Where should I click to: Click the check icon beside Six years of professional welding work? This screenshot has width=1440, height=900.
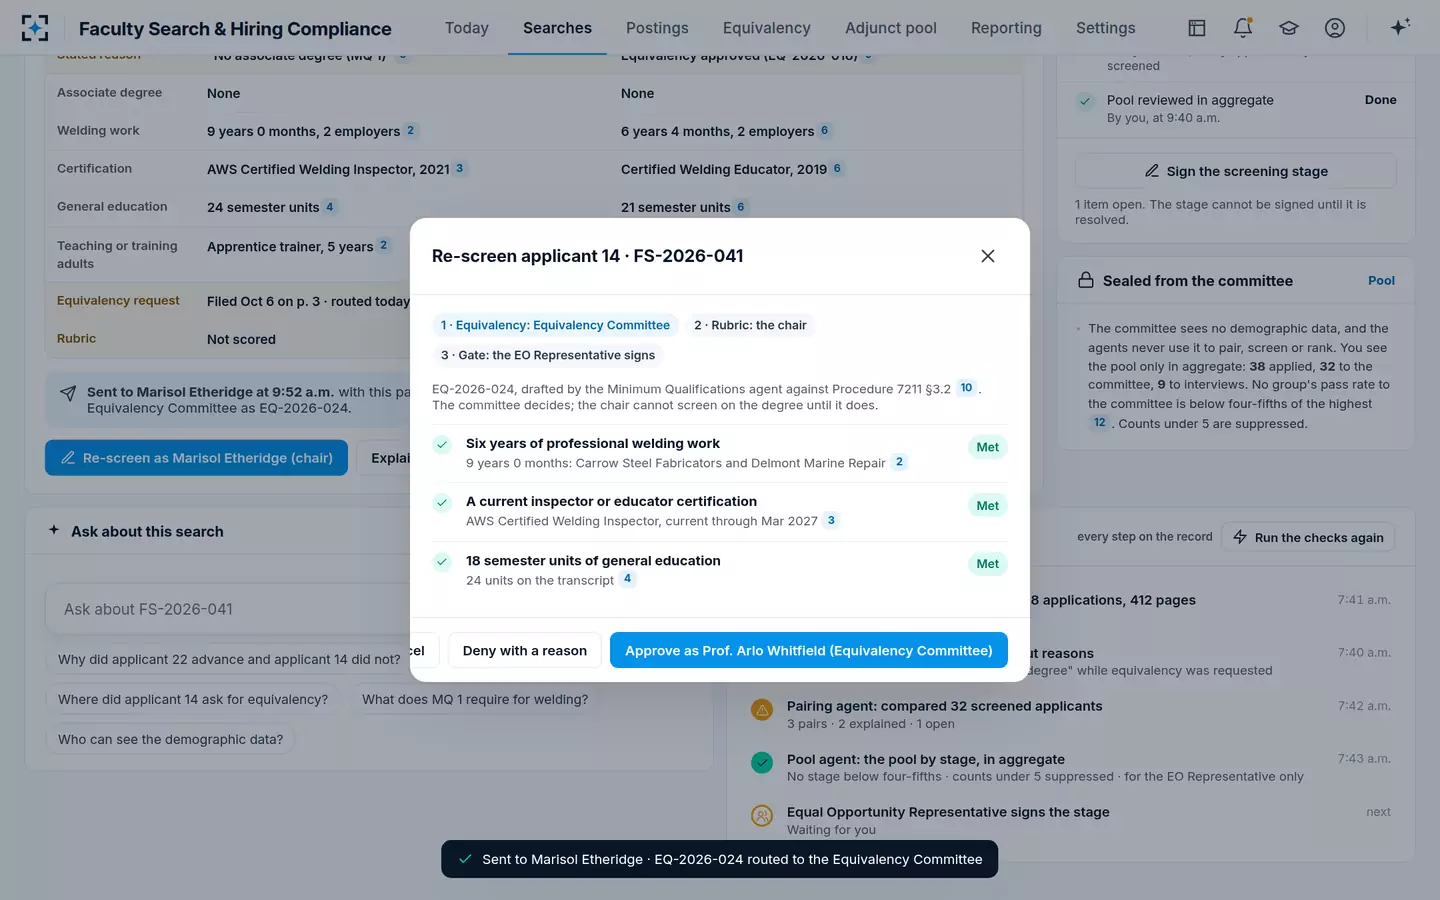[442, 445]
